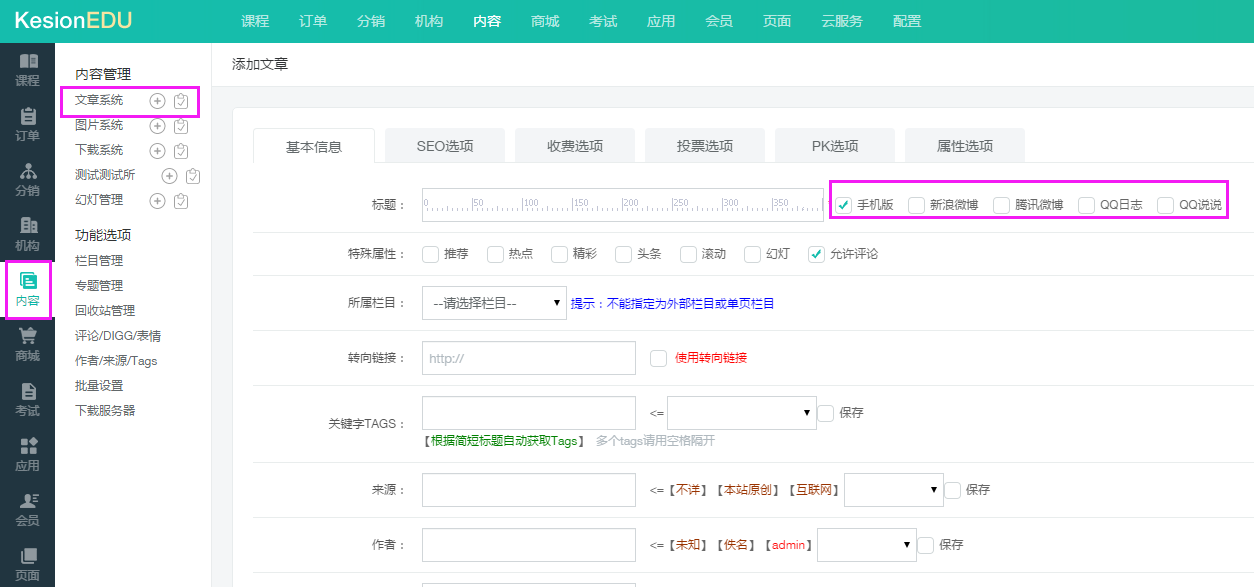The height and width of the screenshot is (587, 1254).
Task: Enable the 推荐 special attribute checkbox
Action: click(x=431, y=254)
